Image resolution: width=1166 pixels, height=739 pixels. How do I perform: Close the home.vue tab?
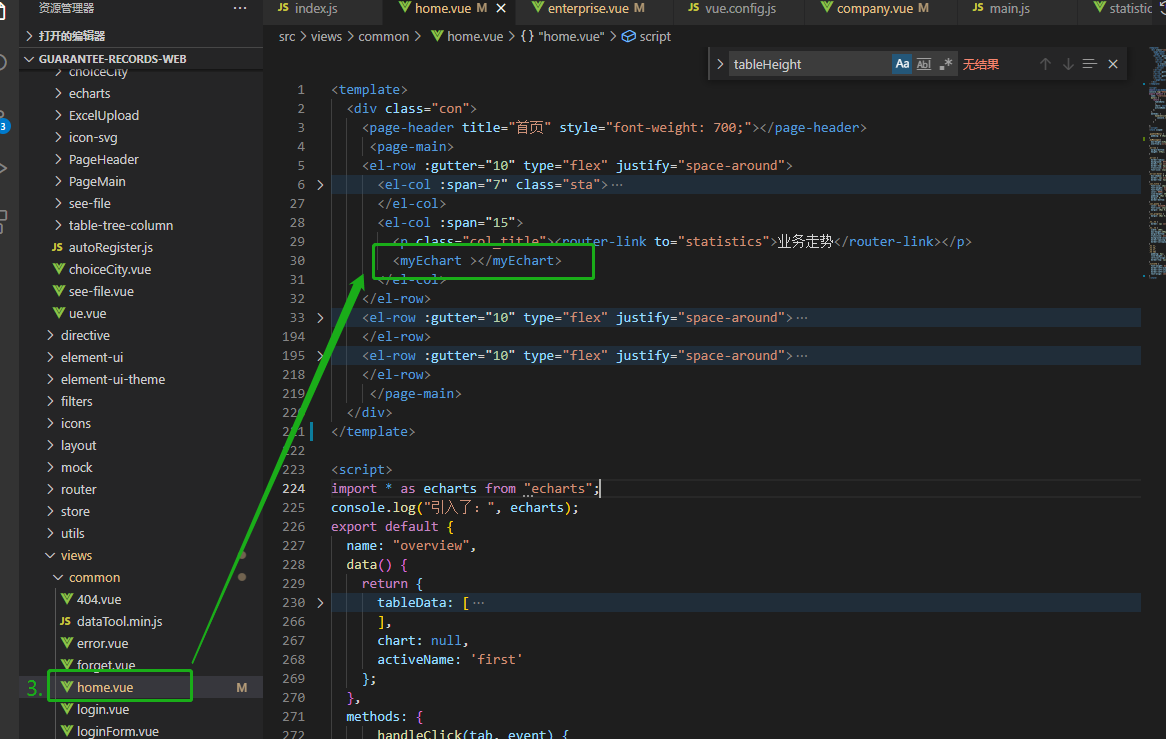tap(501, 8)
